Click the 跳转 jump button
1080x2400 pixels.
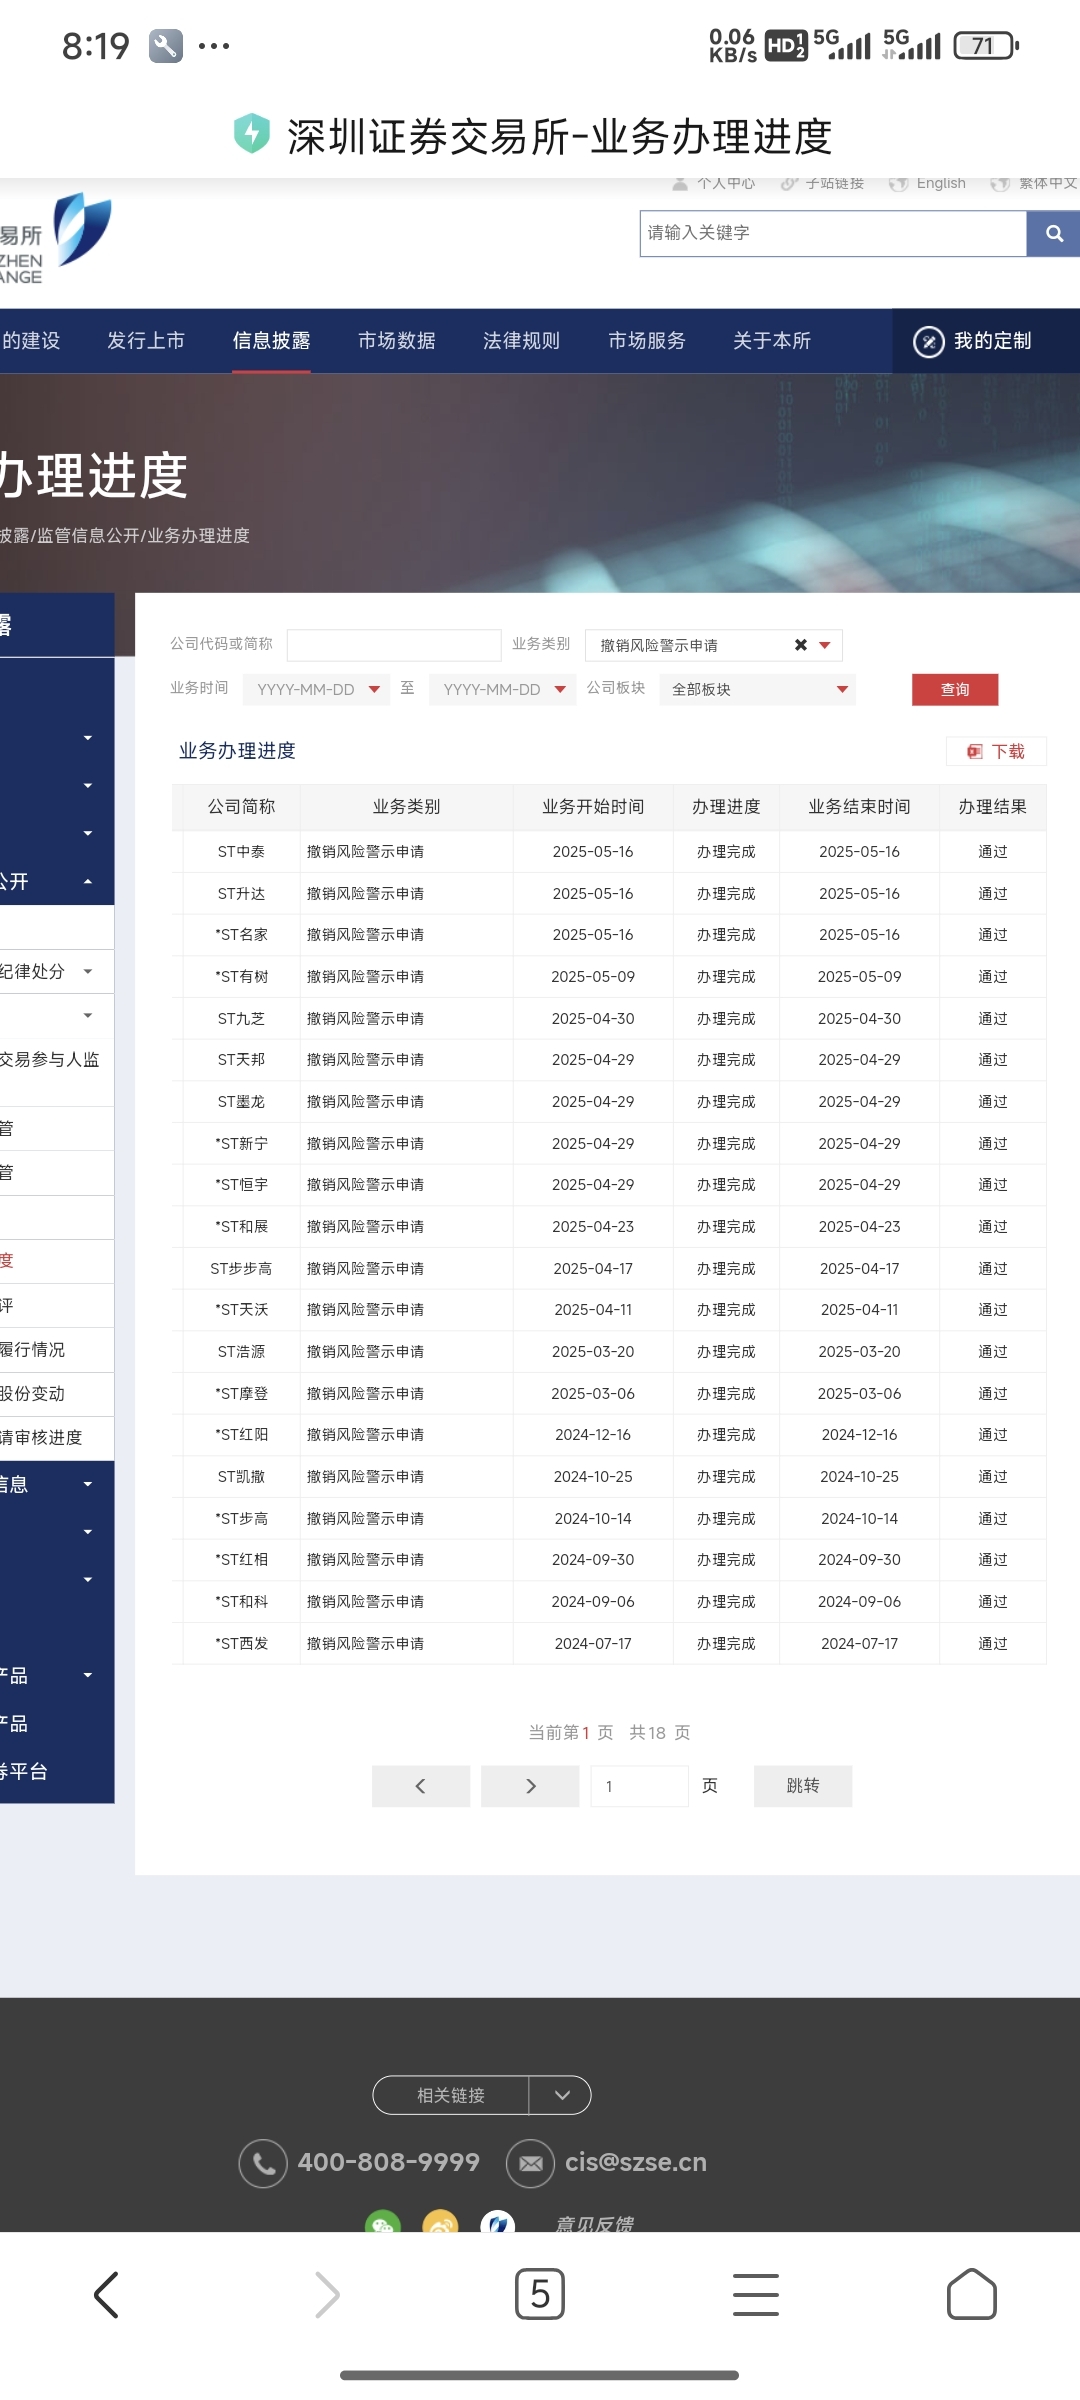[x=803, y=1786]
